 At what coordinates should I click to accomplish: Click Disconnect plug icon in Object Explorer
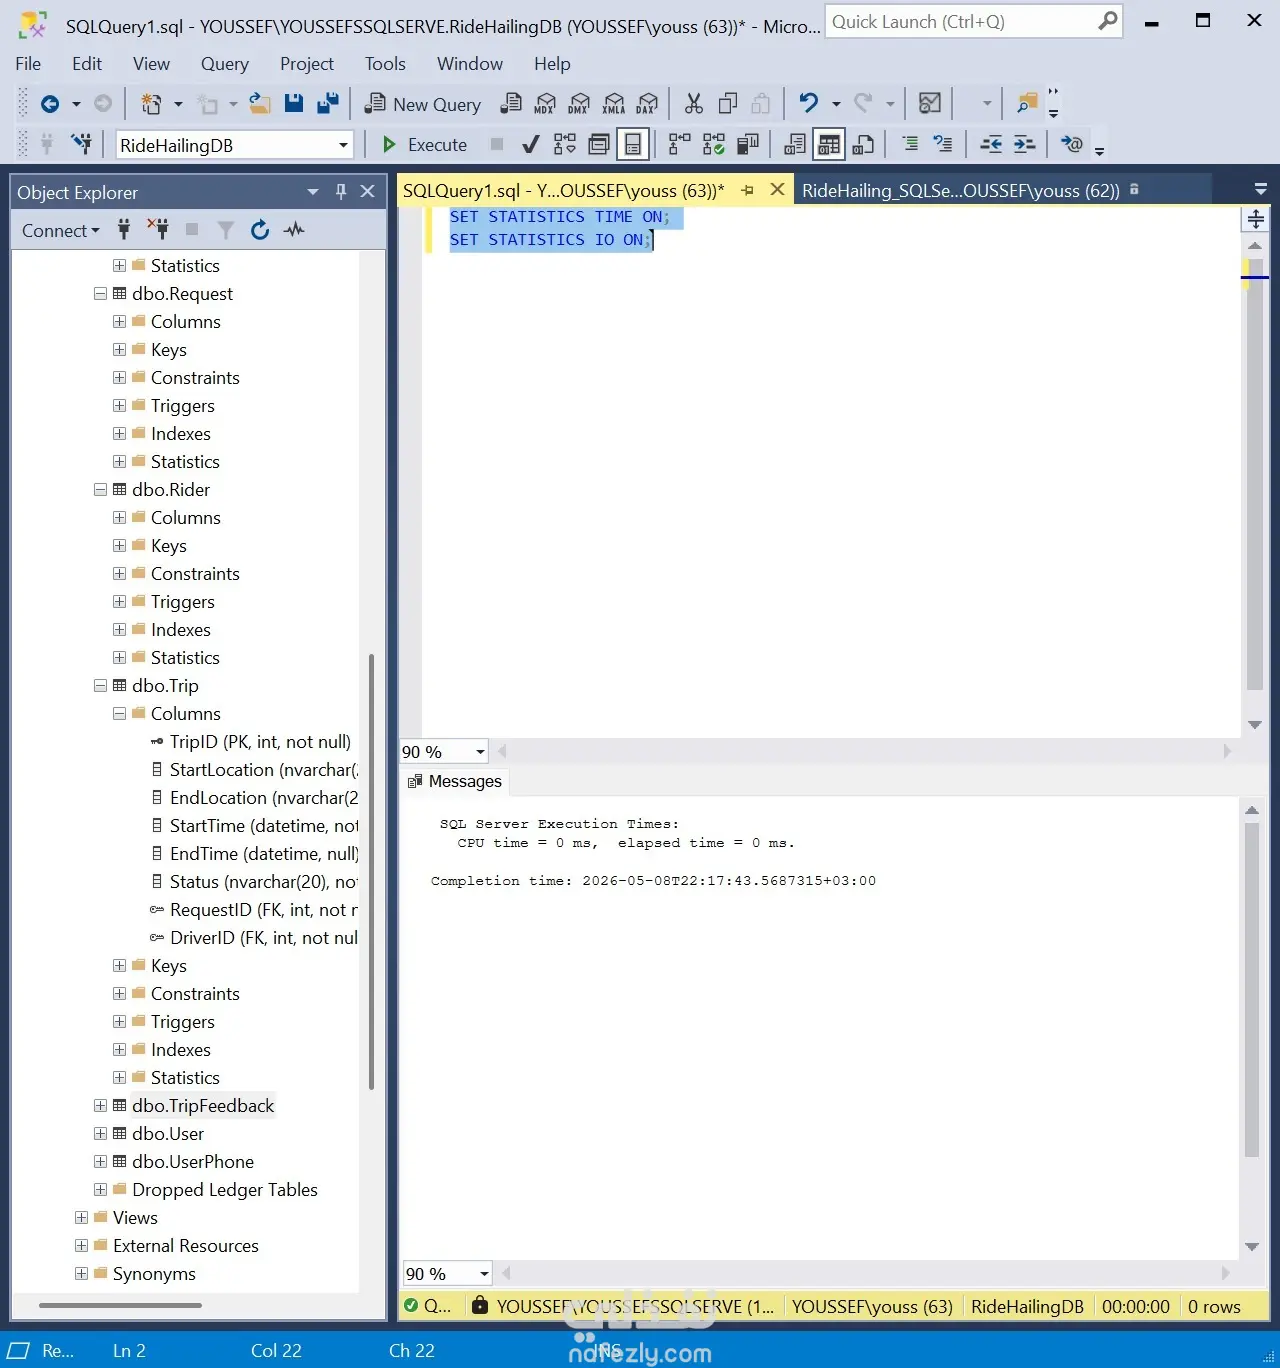point(158,230)
